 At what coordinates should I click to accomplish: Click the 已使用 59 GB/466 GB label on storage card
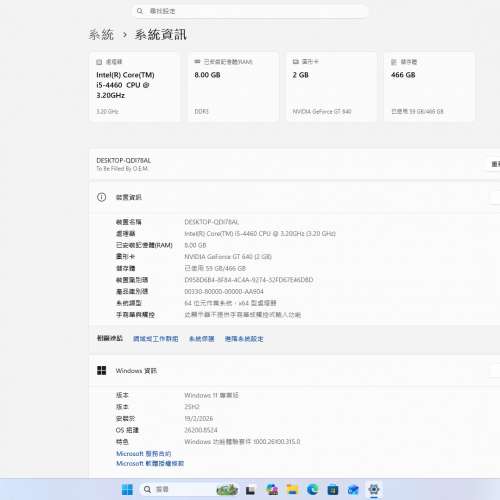pyautogui.click(x=417, y=111)
